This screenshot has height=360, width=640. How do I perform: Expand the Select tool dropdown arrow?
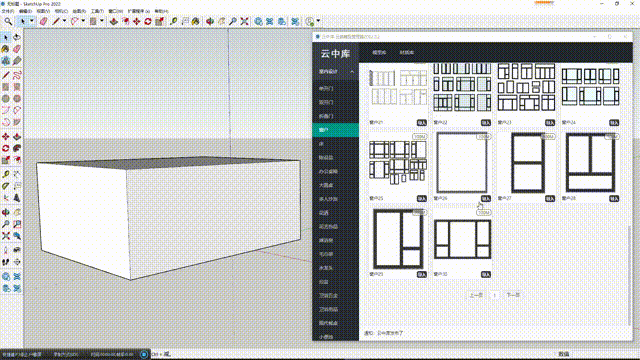(31, 21)
